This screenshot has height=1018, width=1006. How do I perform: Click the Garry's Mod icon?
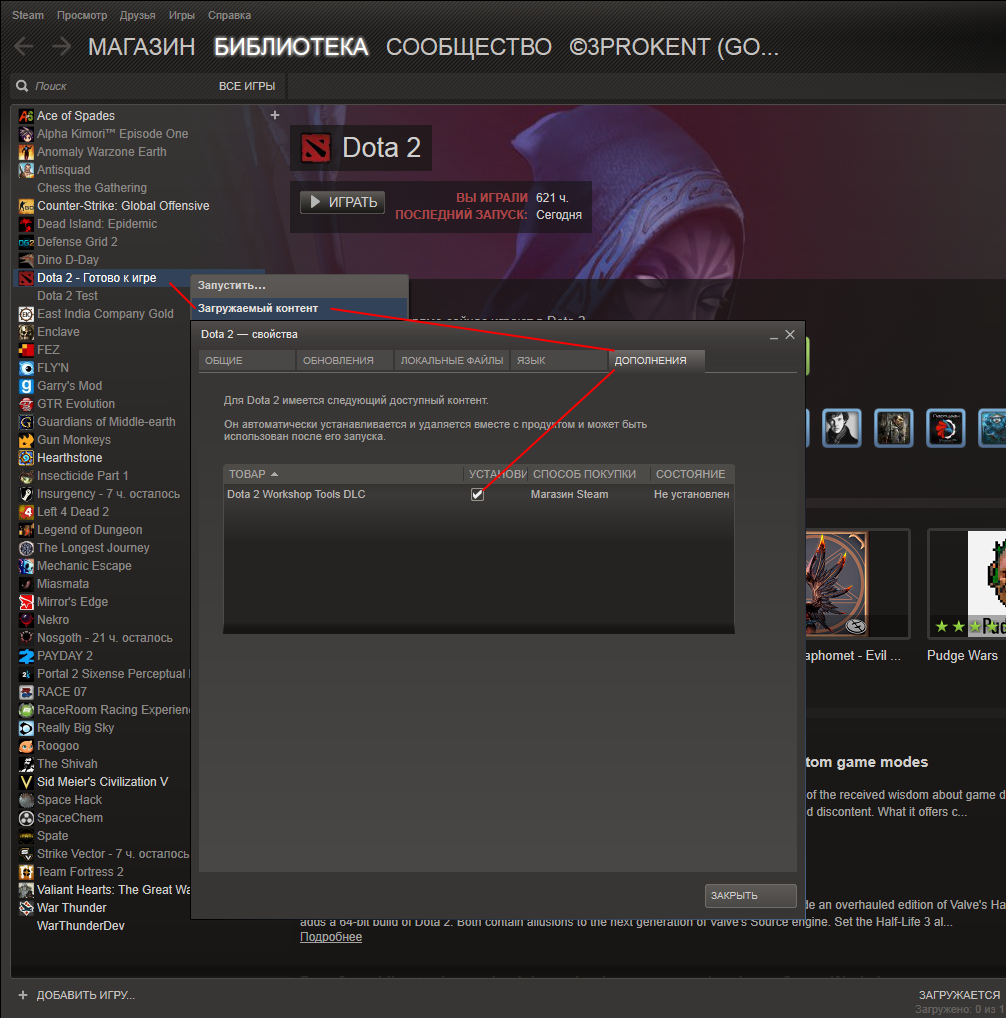pos(26,386)
